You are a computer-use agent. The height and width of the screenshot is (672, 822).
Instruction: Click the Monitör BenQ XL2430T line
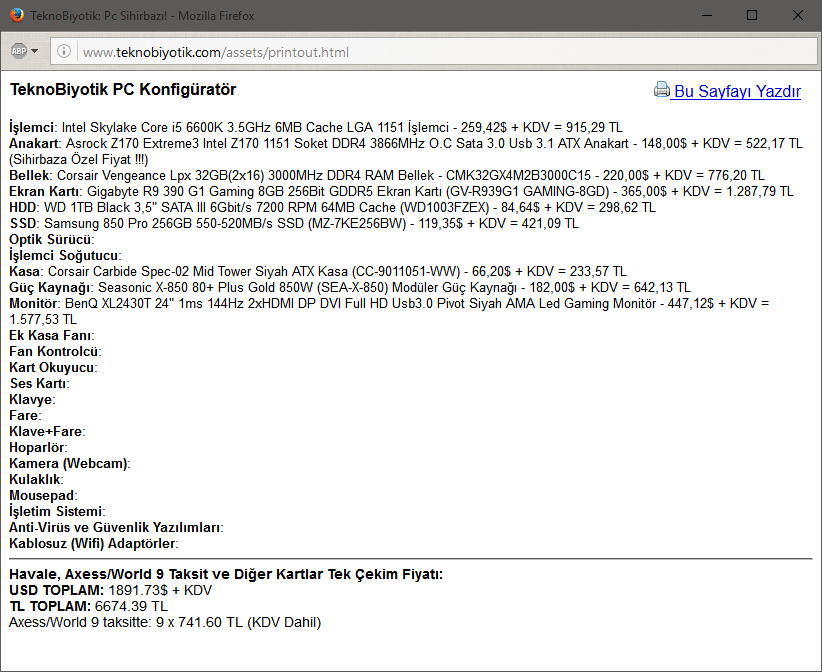coord(389,304)
